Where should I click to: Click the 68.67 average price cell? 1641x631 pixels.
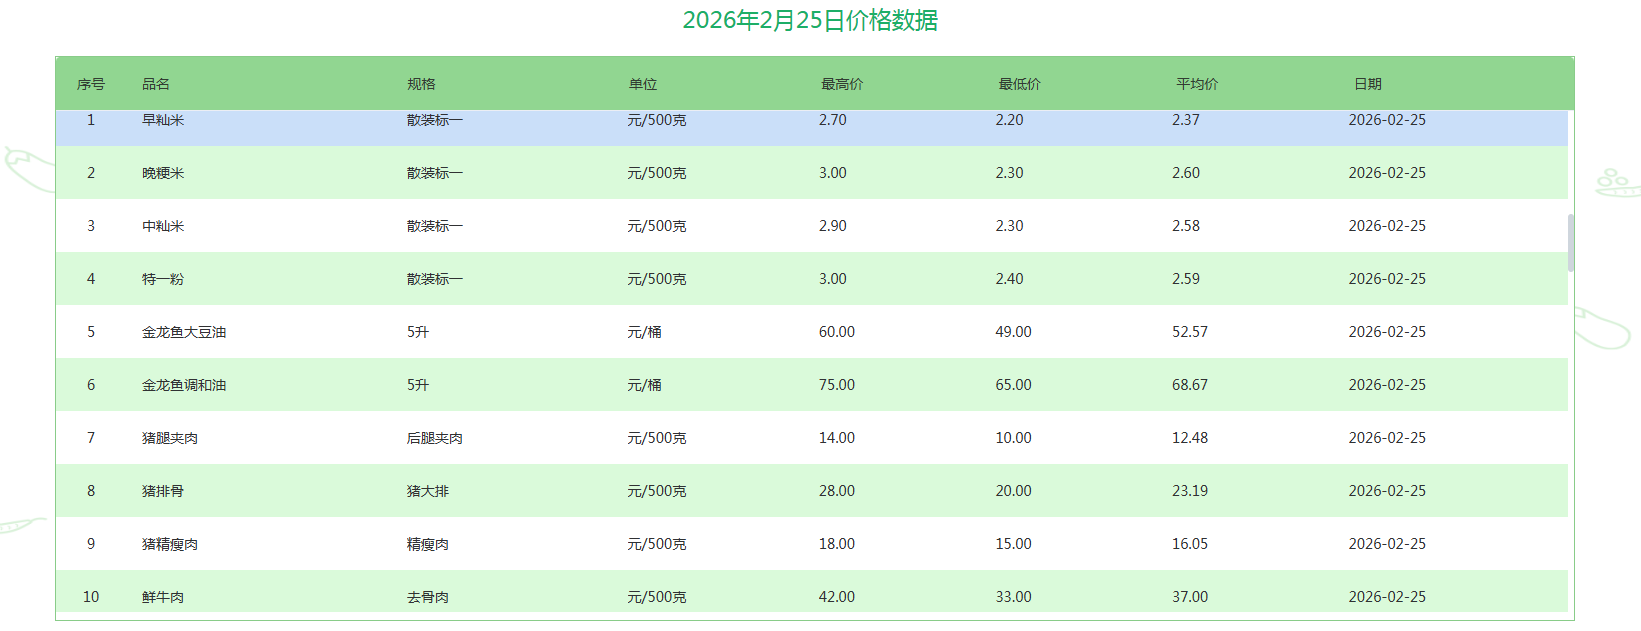coord(1190,385)
